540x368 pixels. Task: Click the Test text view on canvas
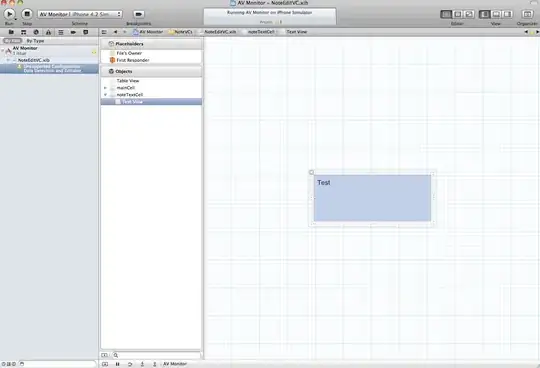pyautogui.click(x=372, y=198)
